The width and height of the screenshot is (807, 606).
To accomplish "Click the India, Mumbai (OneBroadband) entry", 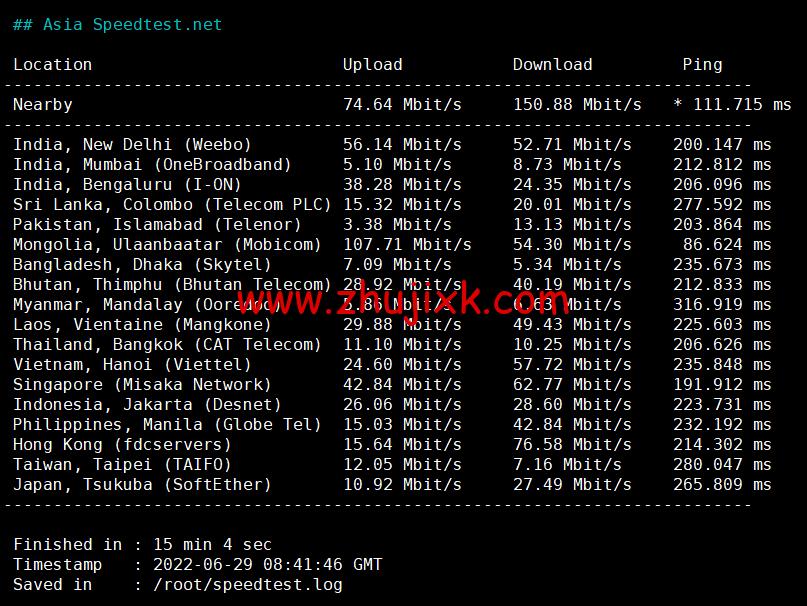I will pyautogui.click(x=152, y=165).
